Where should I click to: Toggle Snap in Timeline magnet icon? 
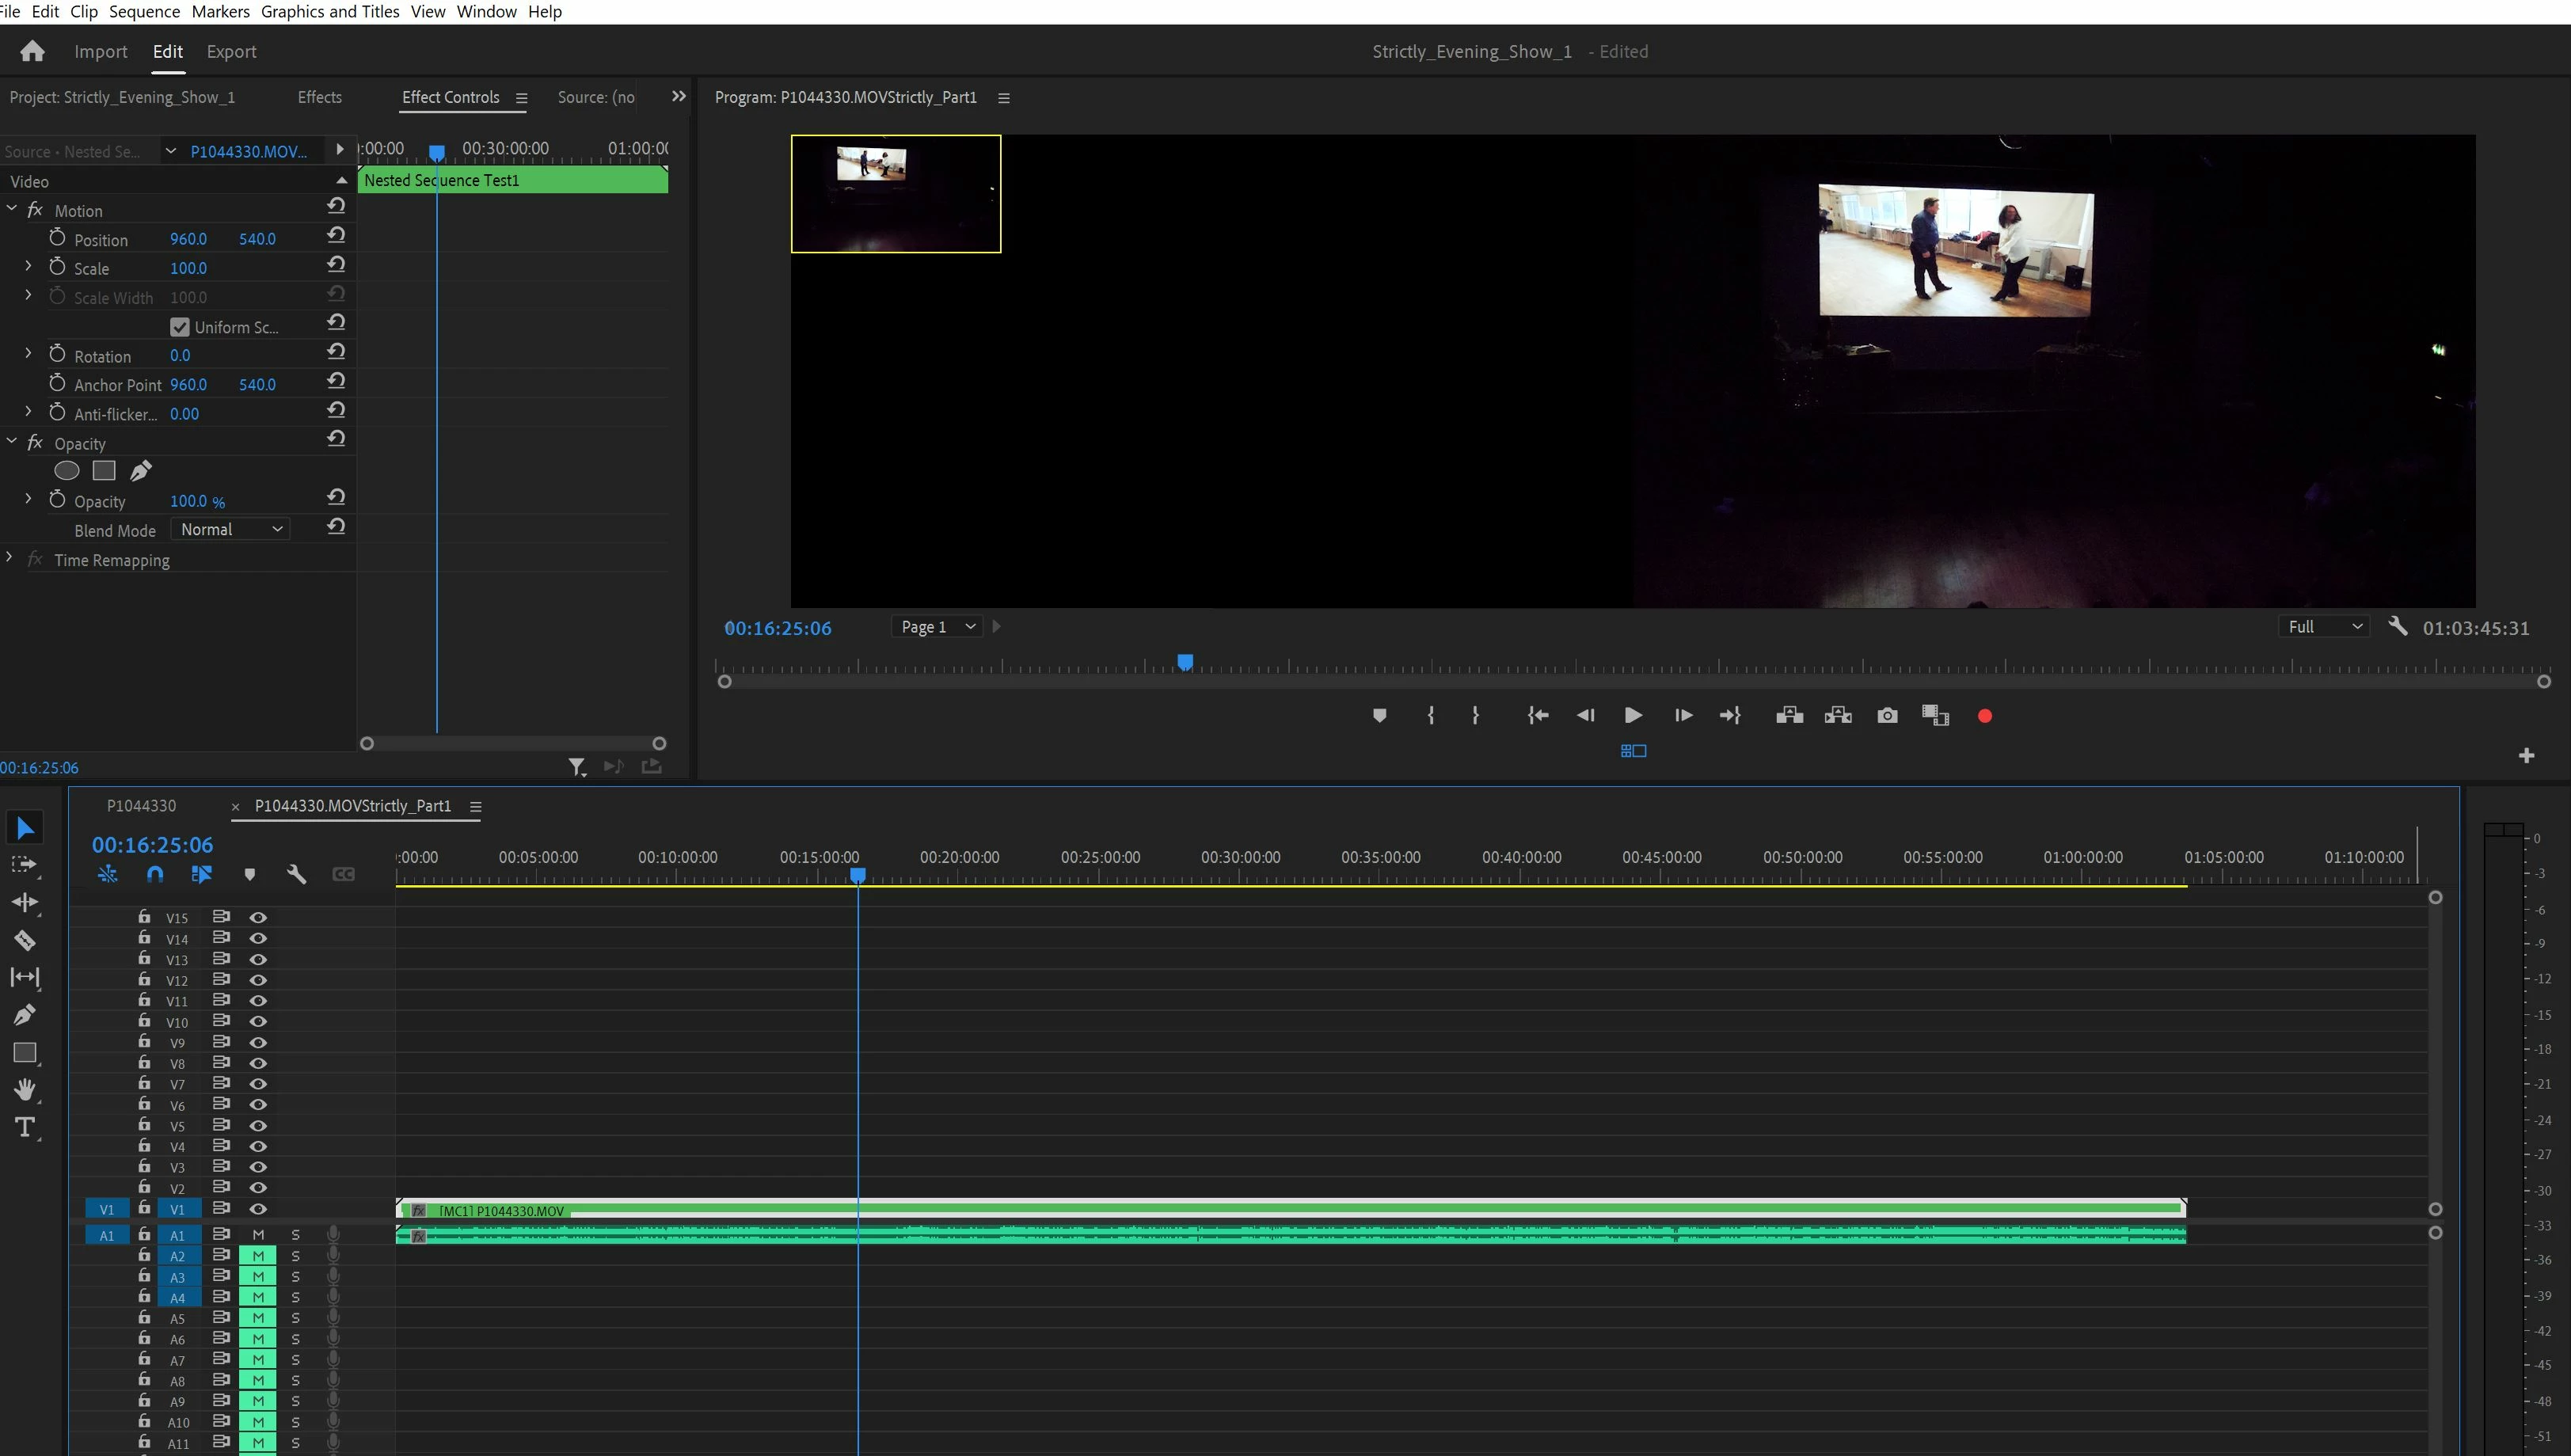click(x=154, y=874)
